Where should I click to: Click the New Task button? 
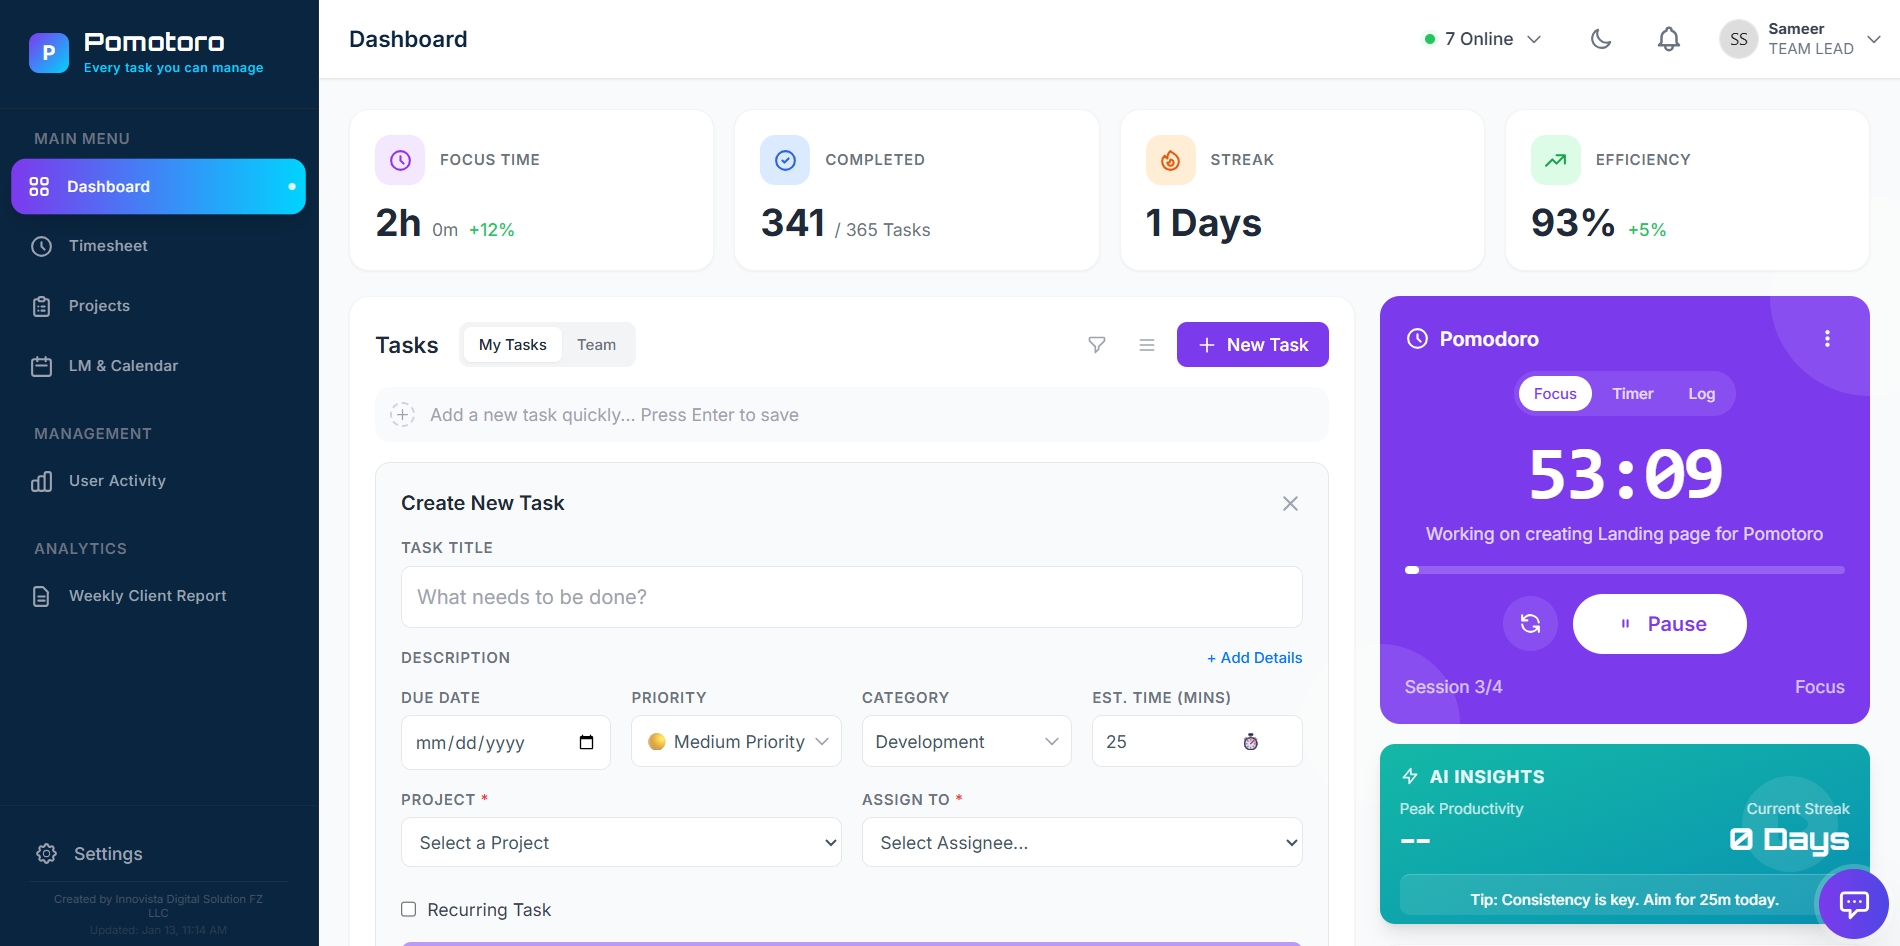1252,345
